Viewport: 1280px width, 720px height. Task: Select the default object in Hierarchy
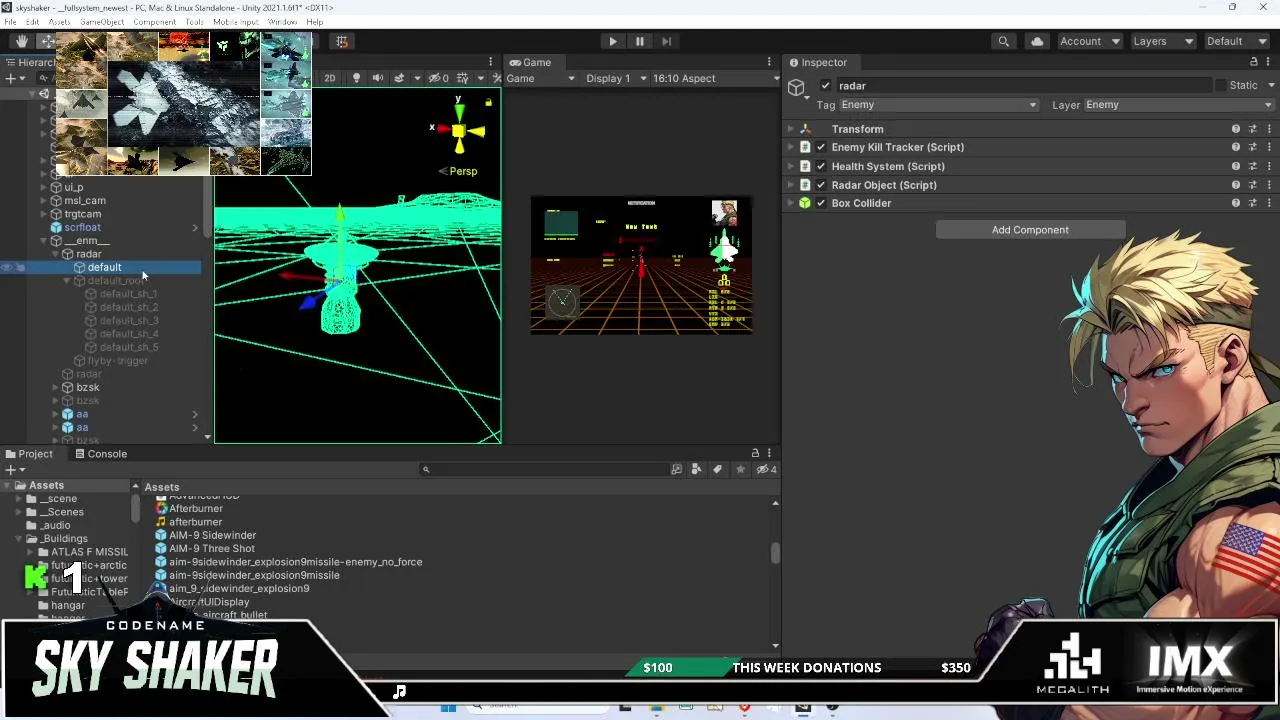[104, 267]
